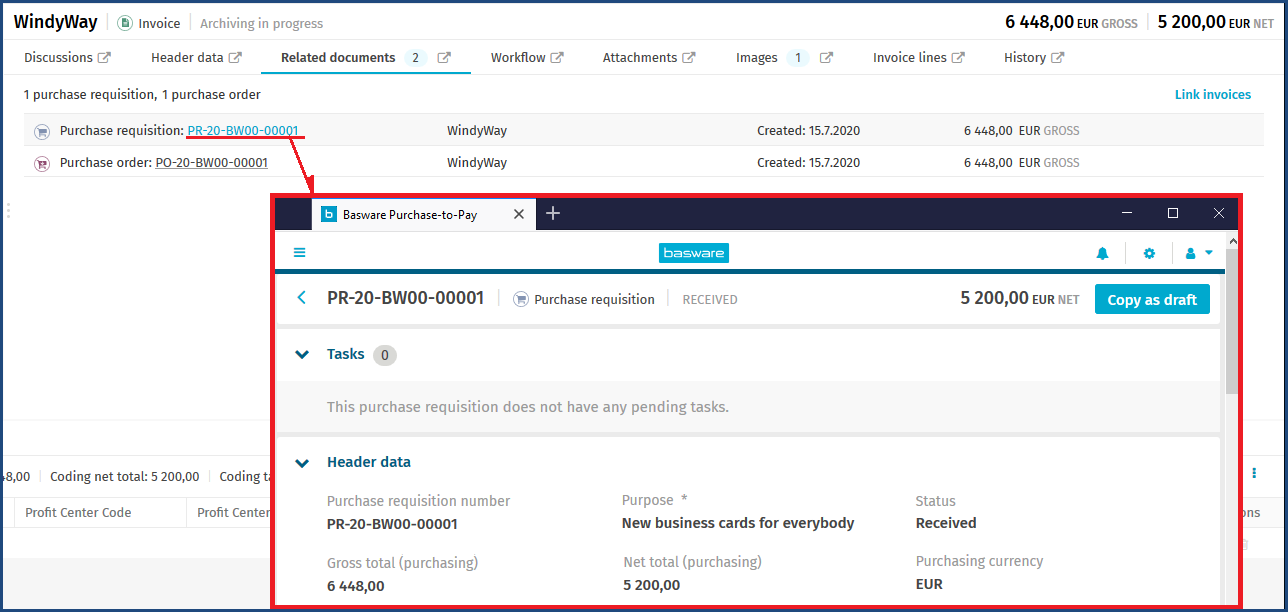Click the Gross total value 6 448,00 in Header data
1288x612 pixels.
pyautogui.click(x=356, y=586)
